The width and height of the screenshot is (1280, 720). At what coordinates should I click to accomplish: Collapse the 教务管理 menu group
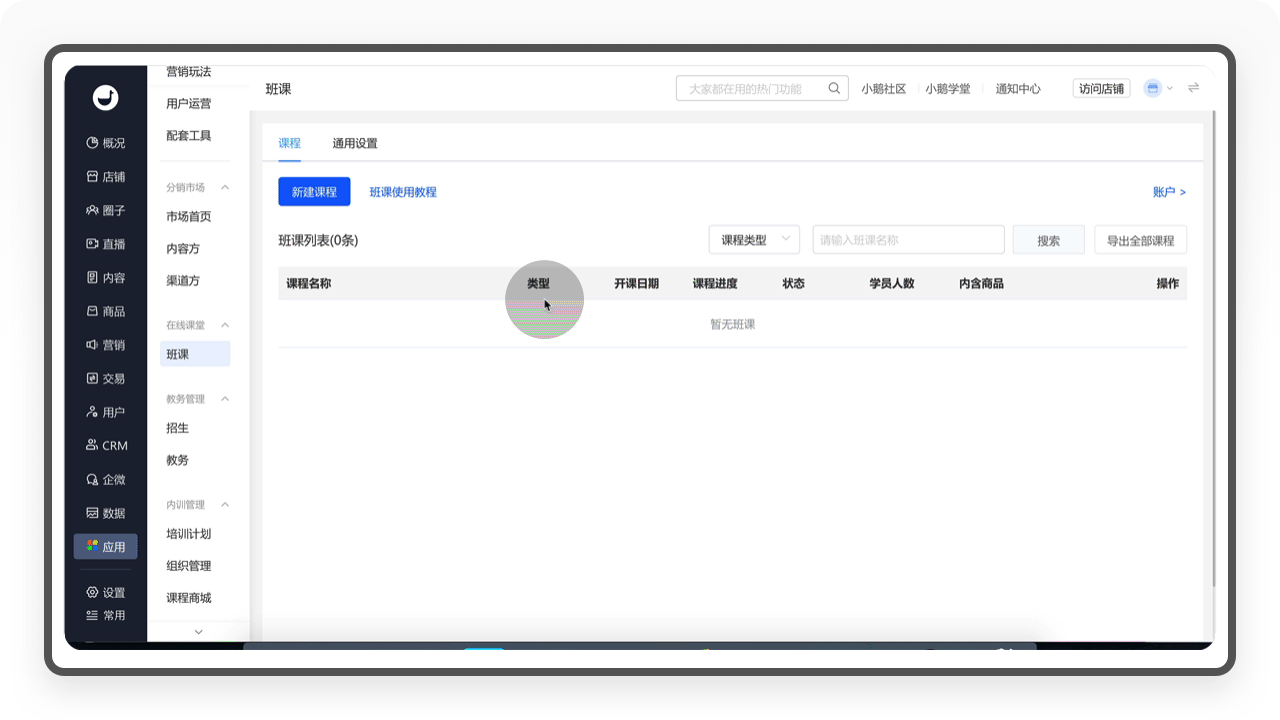click(225, 399)
